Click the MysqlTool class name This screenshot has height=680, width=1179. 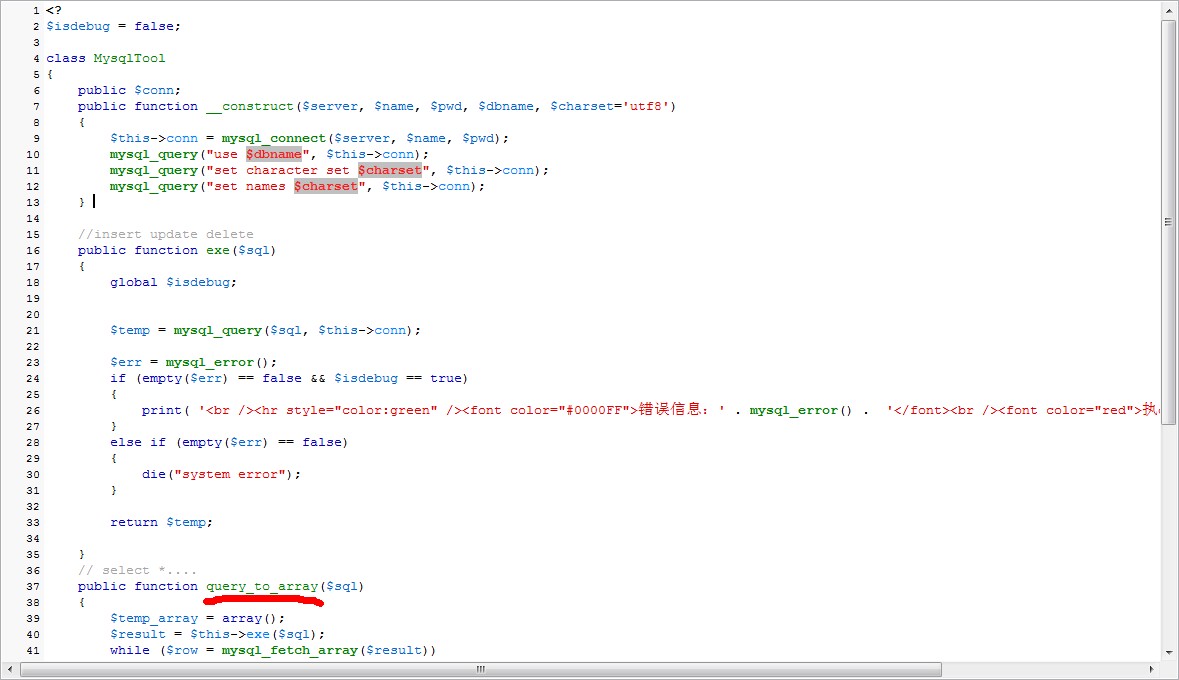point(129,58)
